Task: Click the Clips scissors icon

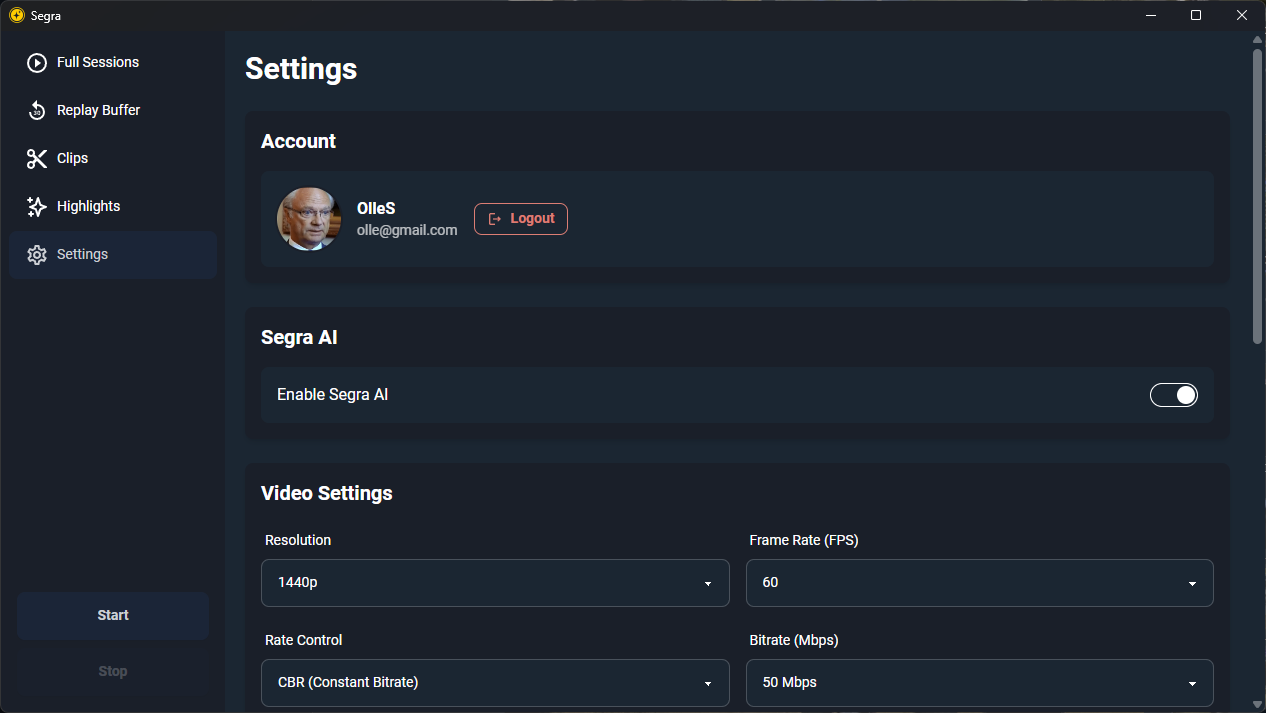Action: pyautogui.click(x=37, y=158)
